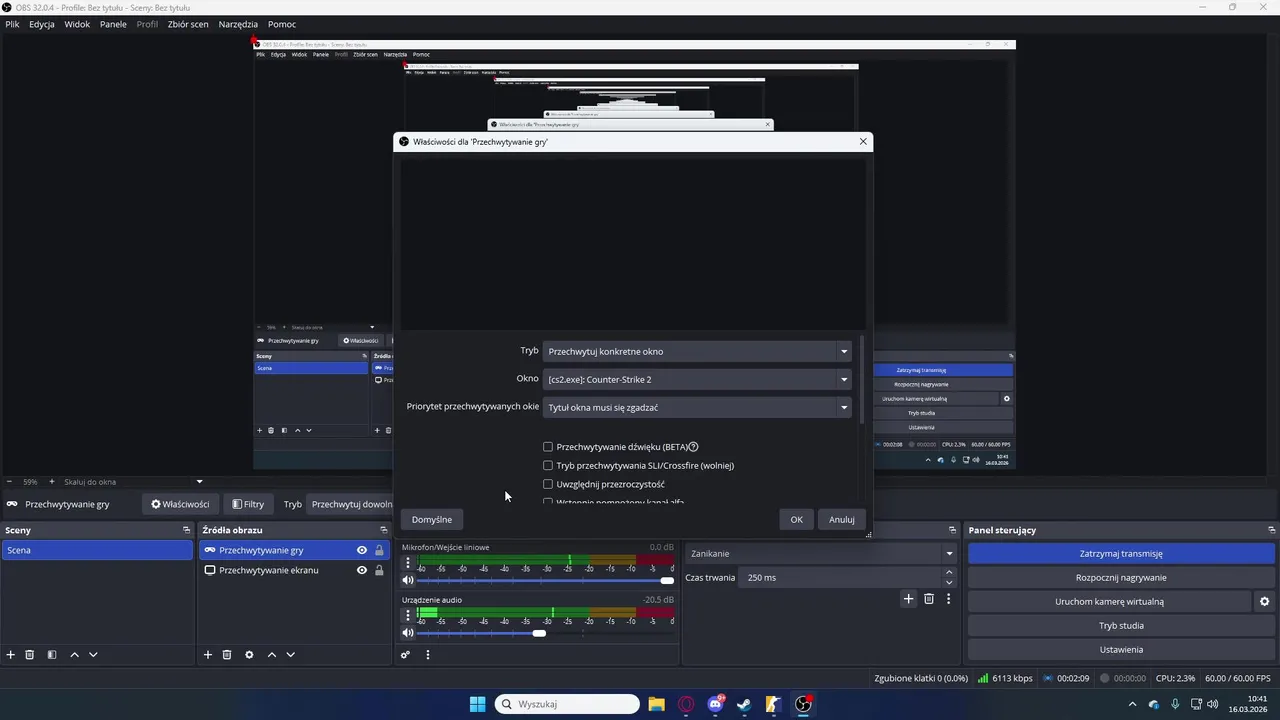Open advanced audio properties gears icon
The width and height of the screenshot is (1280, 720).
(405, 655)
